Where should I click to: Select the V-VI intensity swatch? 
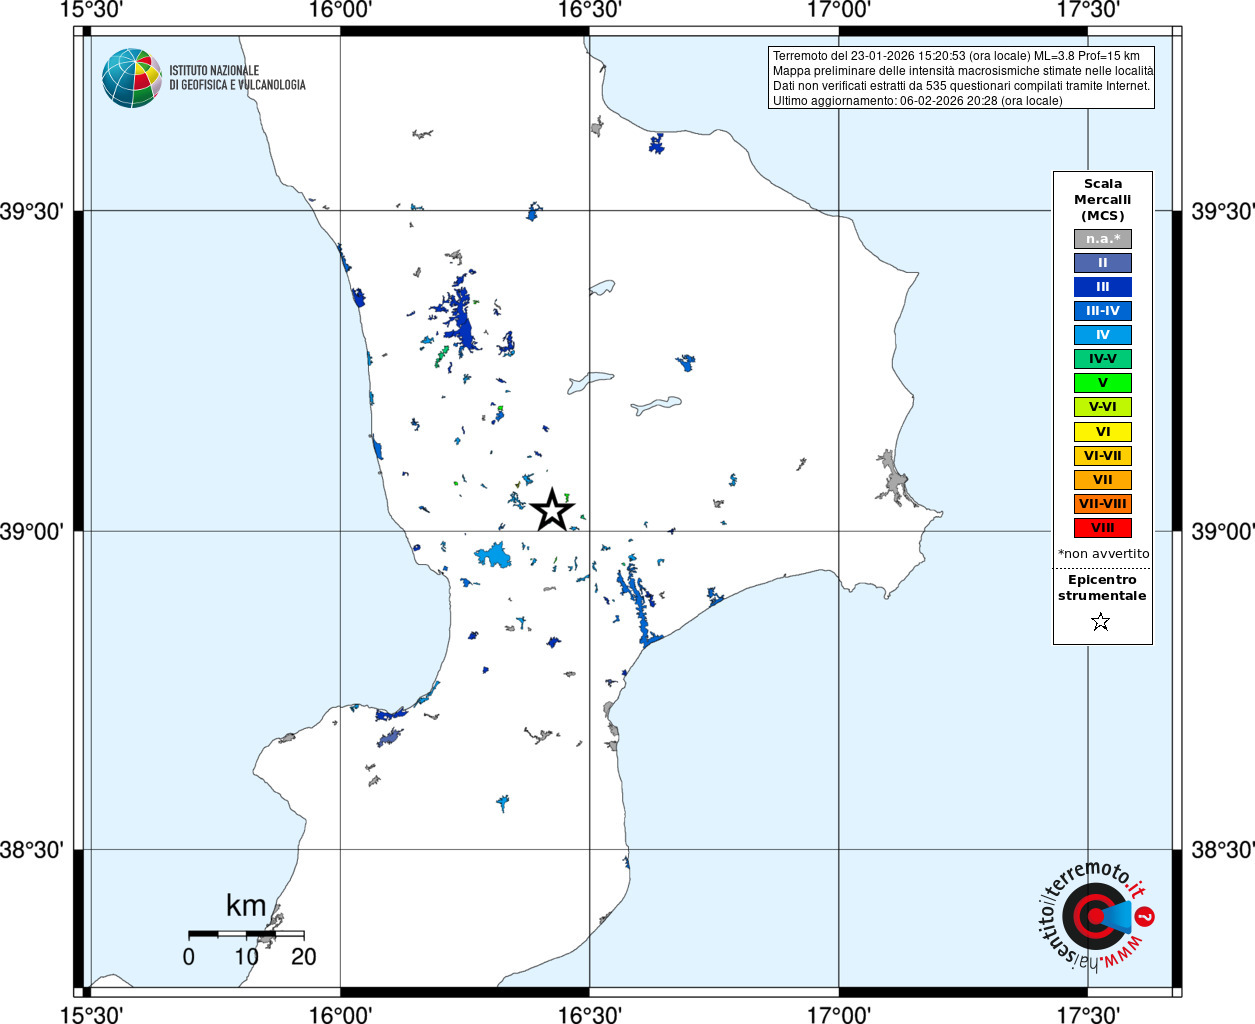pyautogui.click(x=1103, y=407)
